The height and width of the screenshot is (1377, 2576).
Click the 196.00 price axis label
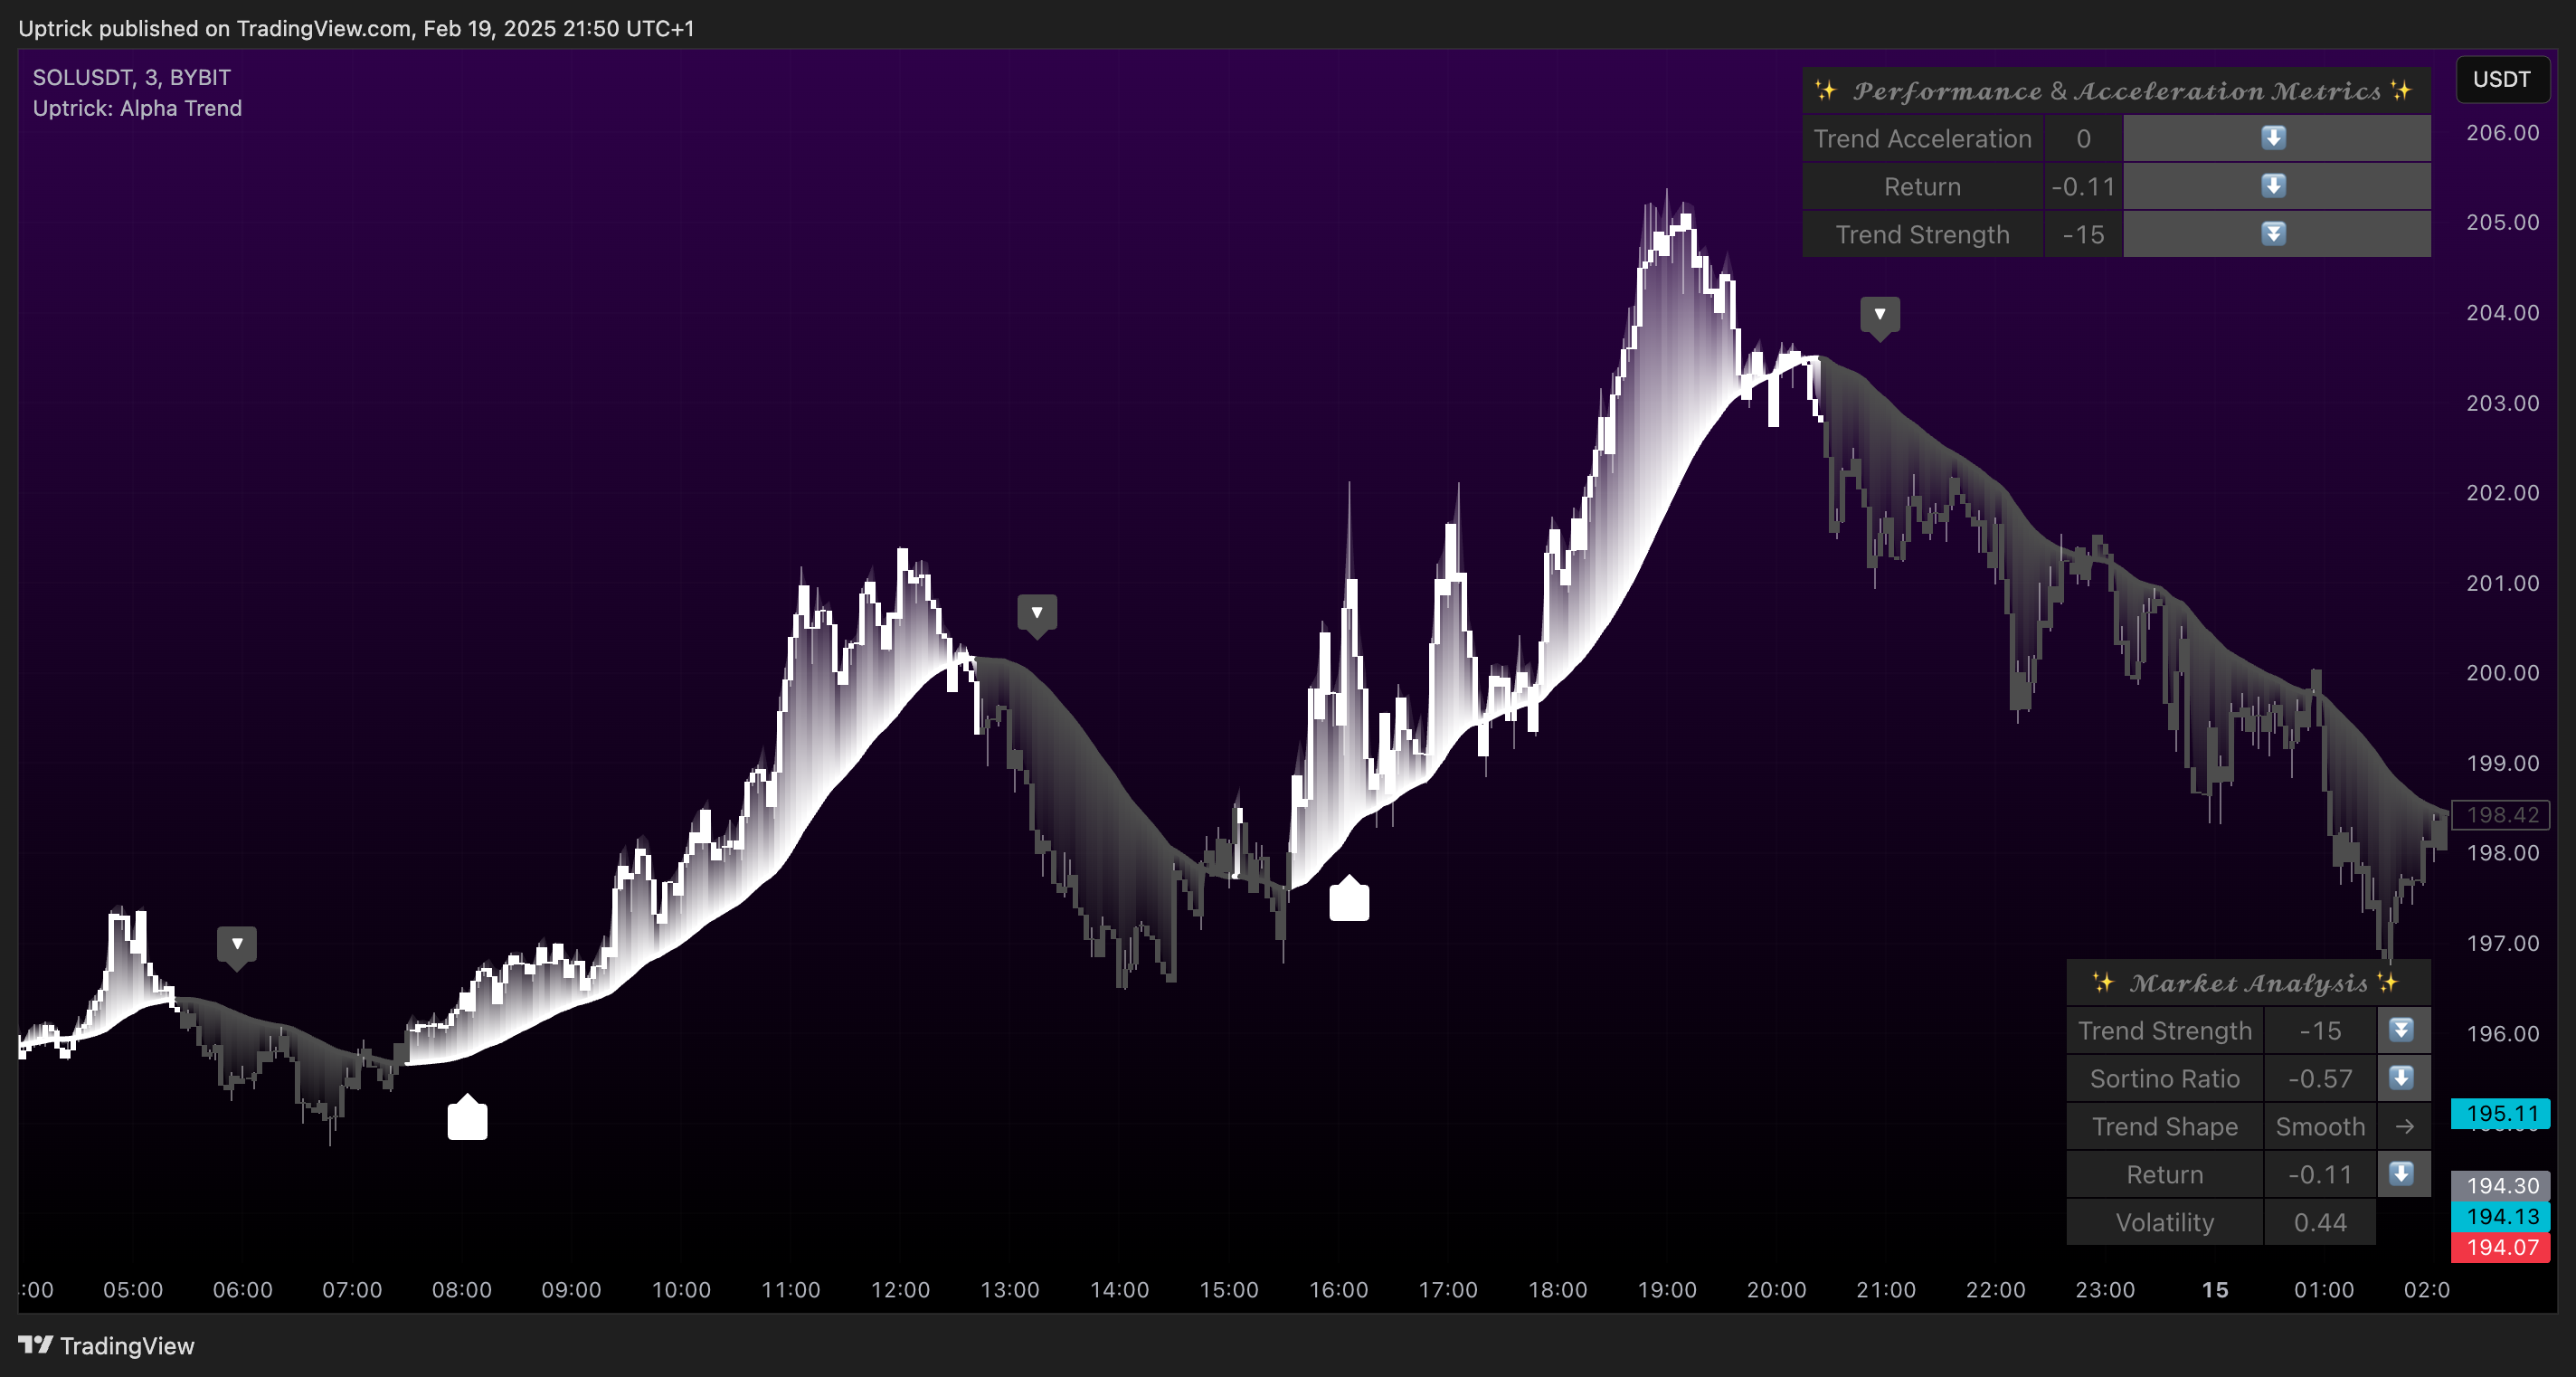click(2502, 1034)
